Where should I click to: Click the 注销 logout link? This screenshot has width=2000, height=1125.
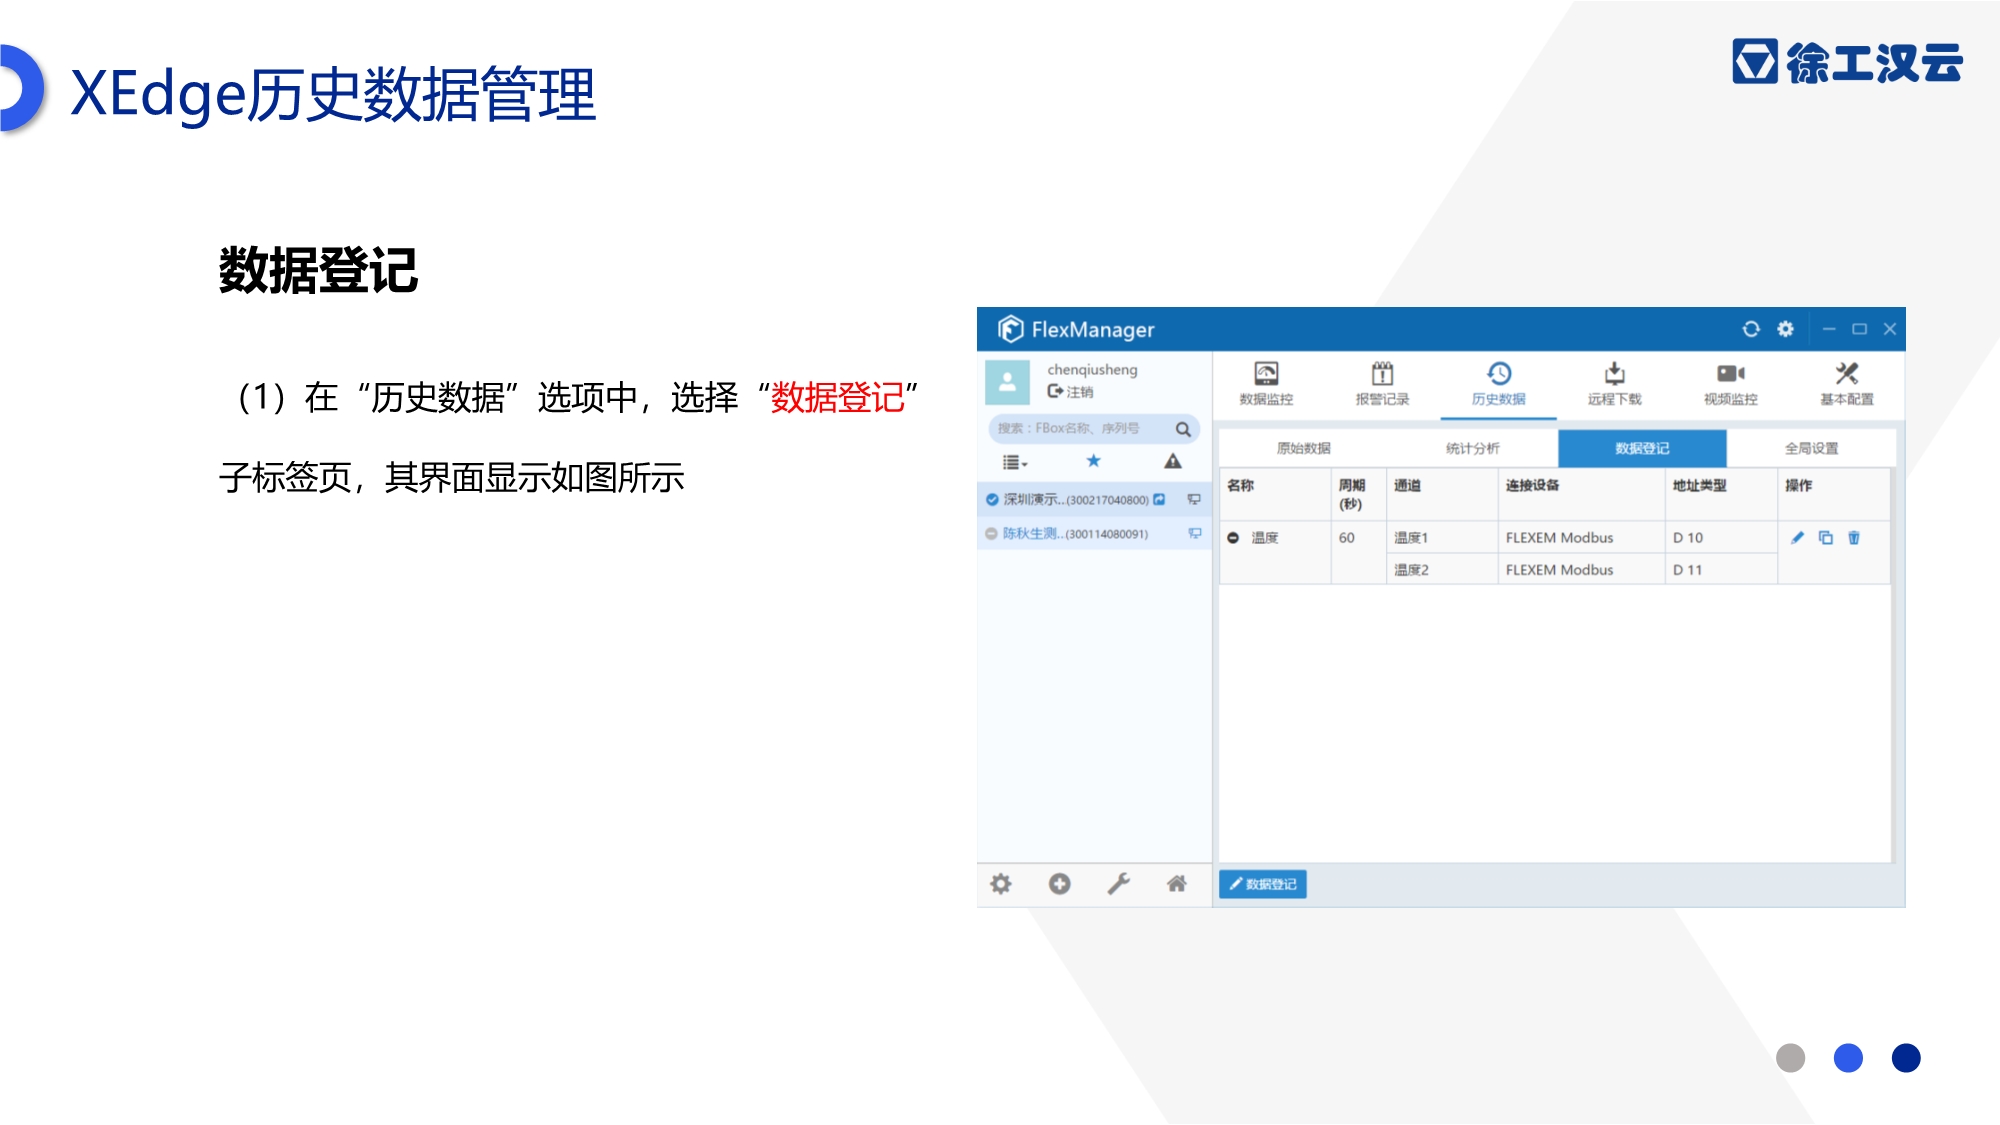pyautogui.click(x=1070, y=392)
